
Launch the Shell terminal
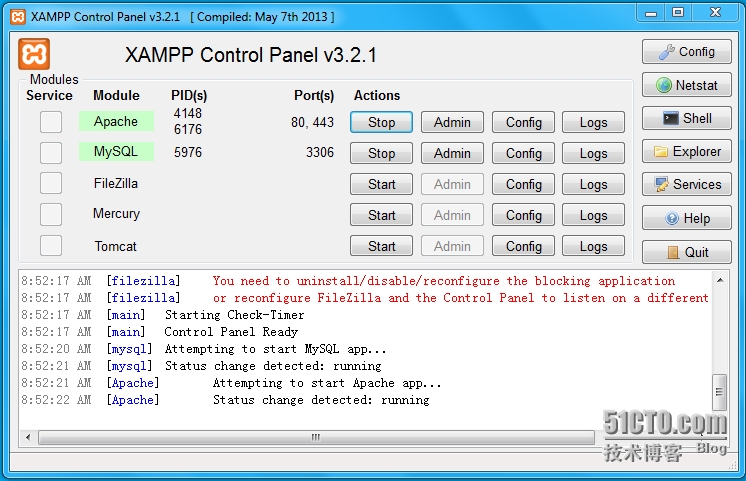[687, 118]
